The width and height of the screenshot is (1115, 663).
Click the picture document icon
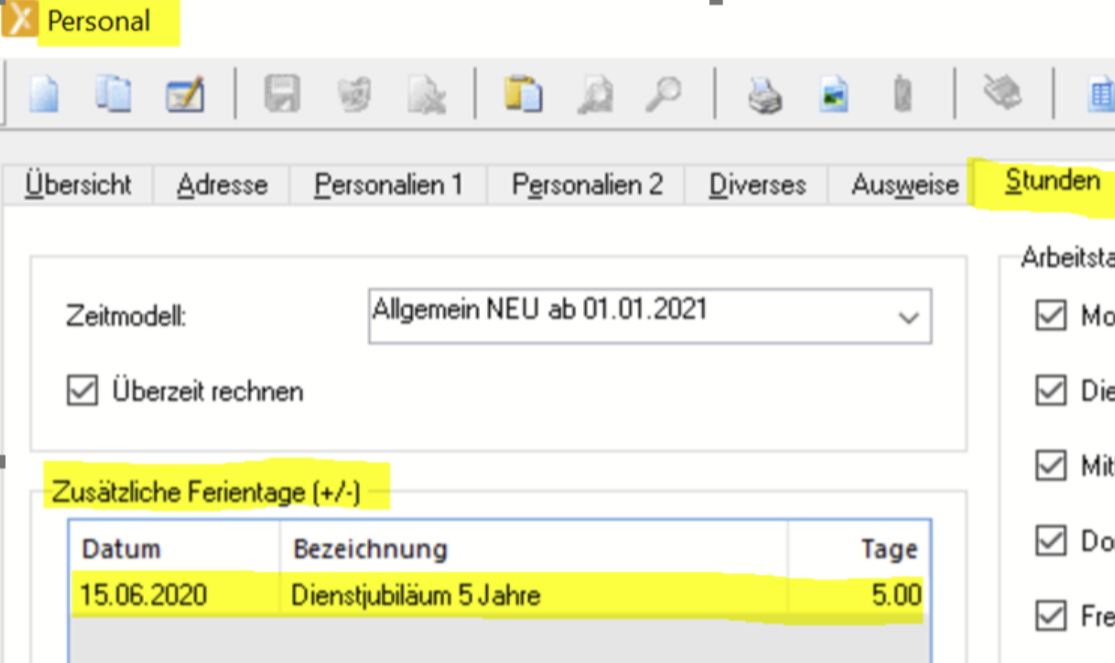click(834, 94)
